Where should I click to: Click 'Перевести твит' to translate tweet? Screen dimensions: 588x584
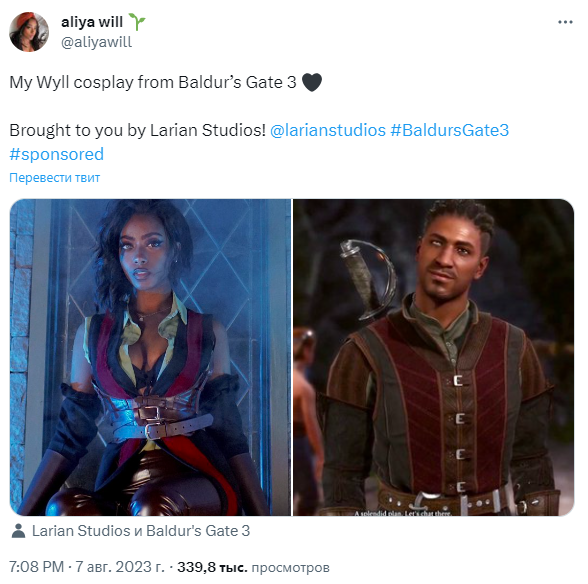coord(54,177)
